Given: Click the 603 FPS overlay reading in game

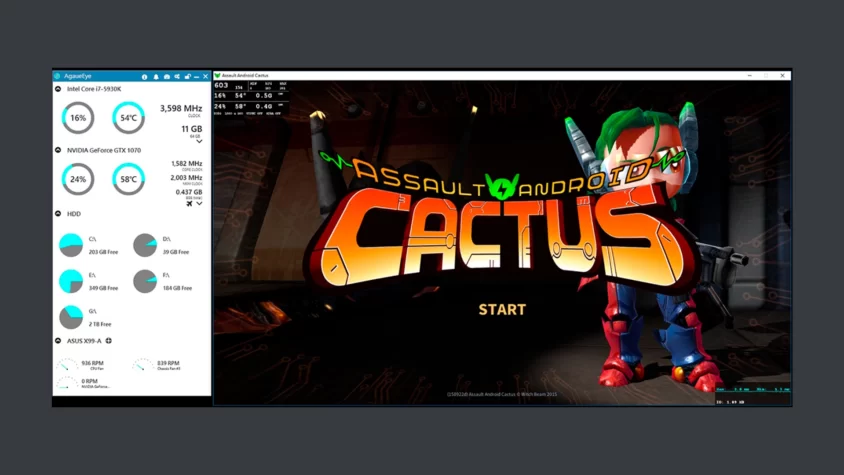Looking at the screenshot, I should [221, 86].
